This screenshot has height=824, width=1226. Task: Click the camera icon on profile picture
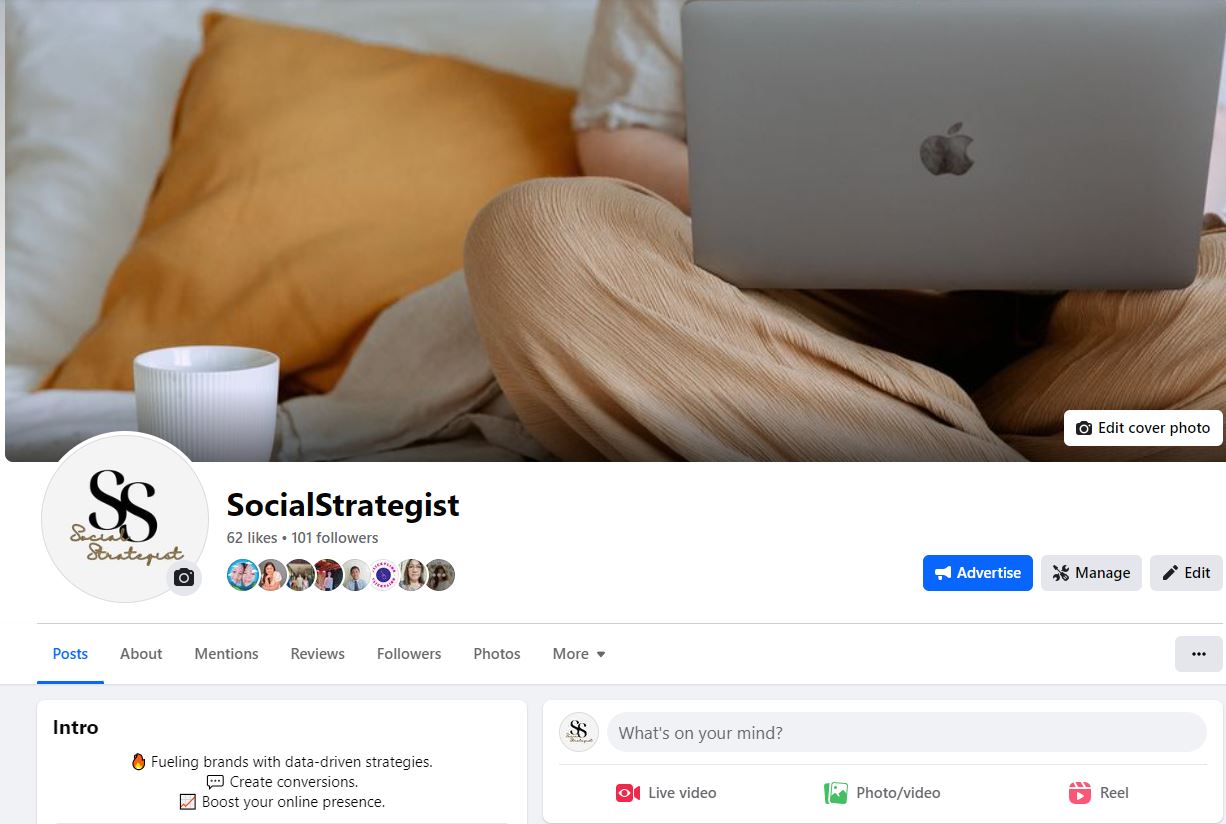[x=184, y=578]
